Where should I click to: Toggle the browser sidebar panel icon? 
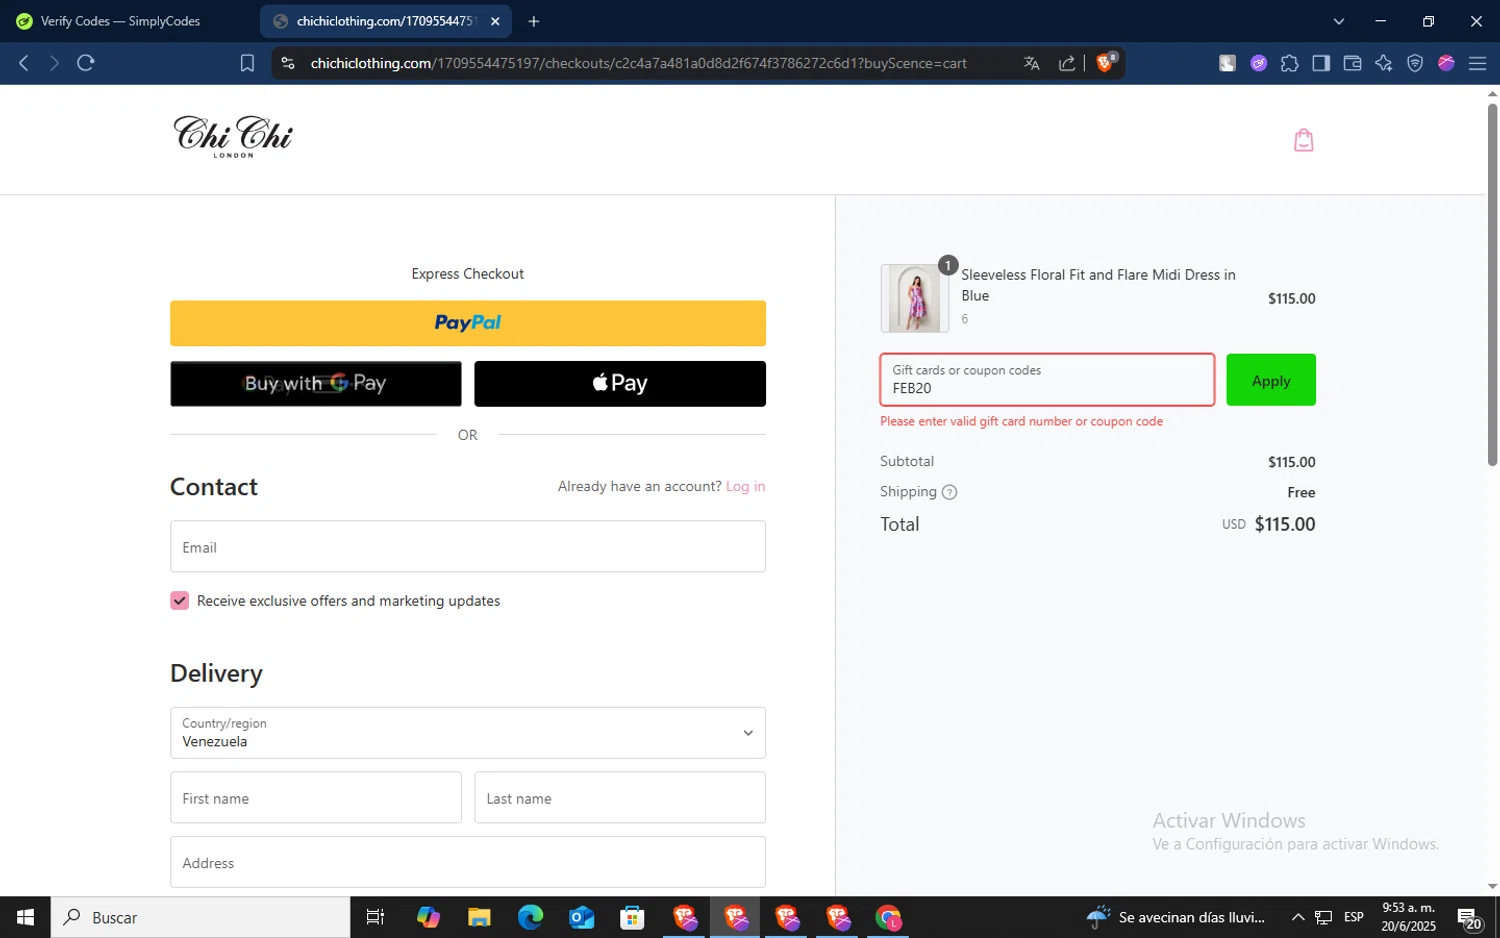pyautogui.click(x=1321, y=63)
